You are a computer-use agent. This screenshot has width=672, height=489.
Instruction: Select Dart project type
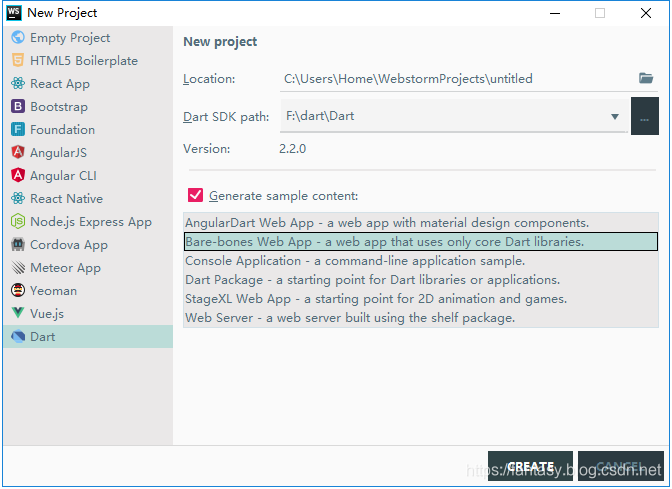click(88, 336)
